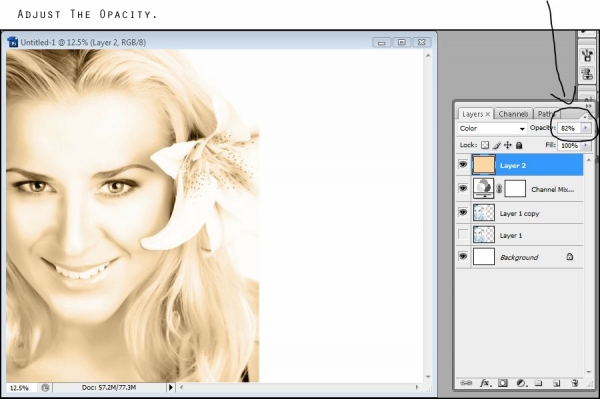Viewport: 600px width, 399px height.
Task: Click the Channel Mixer adjustment icon
Action: pos(484,188)
